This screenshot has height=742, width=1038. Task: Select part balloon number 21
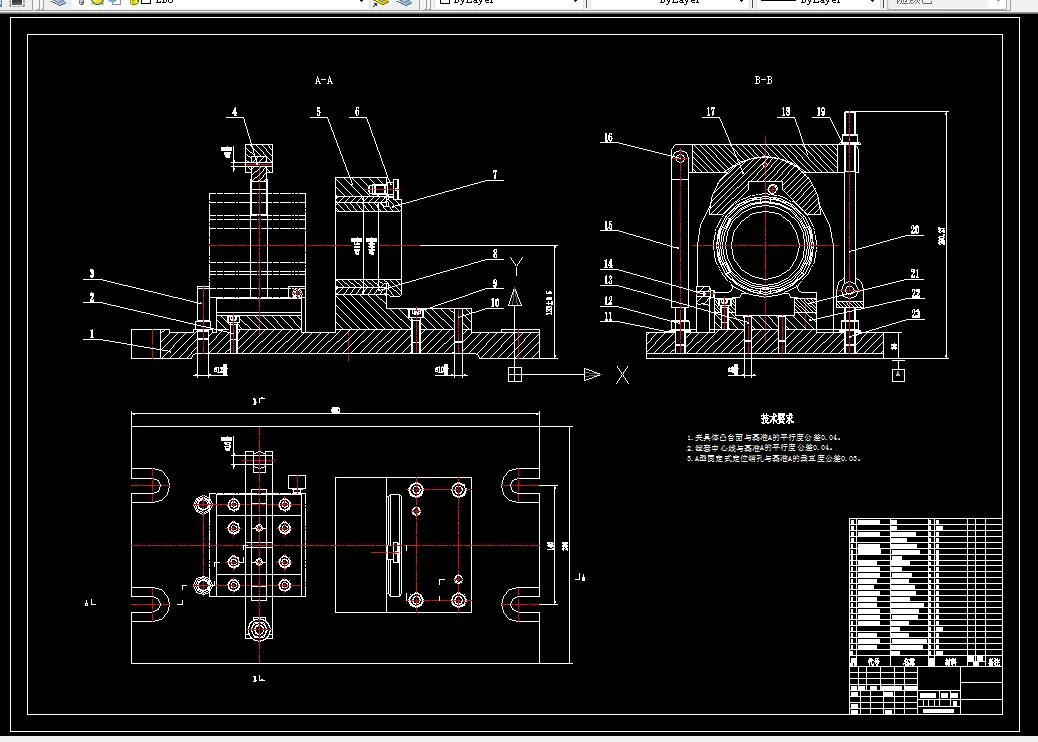coord(915,273)
